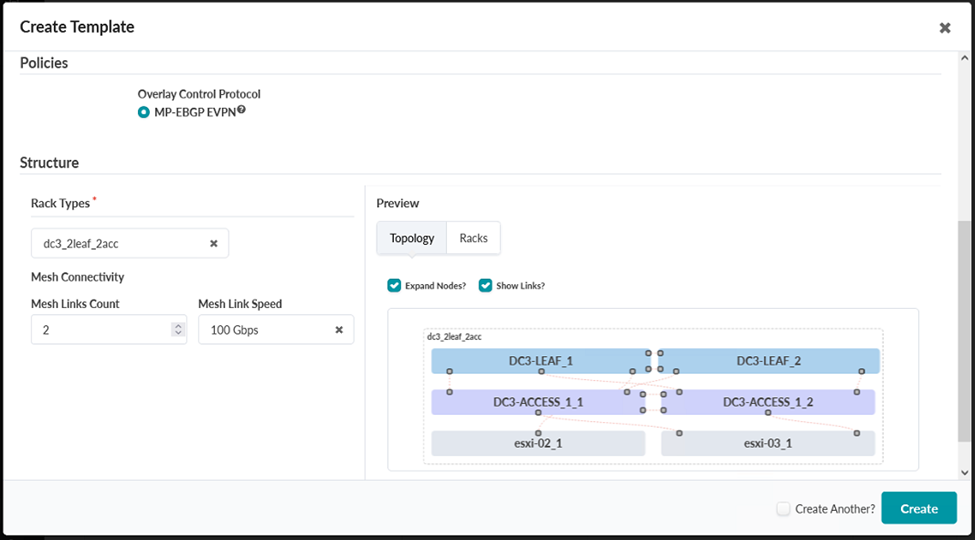The height and width of the screenshot is (540, 975).
Task: Toggle the Show Links checkbox
Action: click(486, 286)
